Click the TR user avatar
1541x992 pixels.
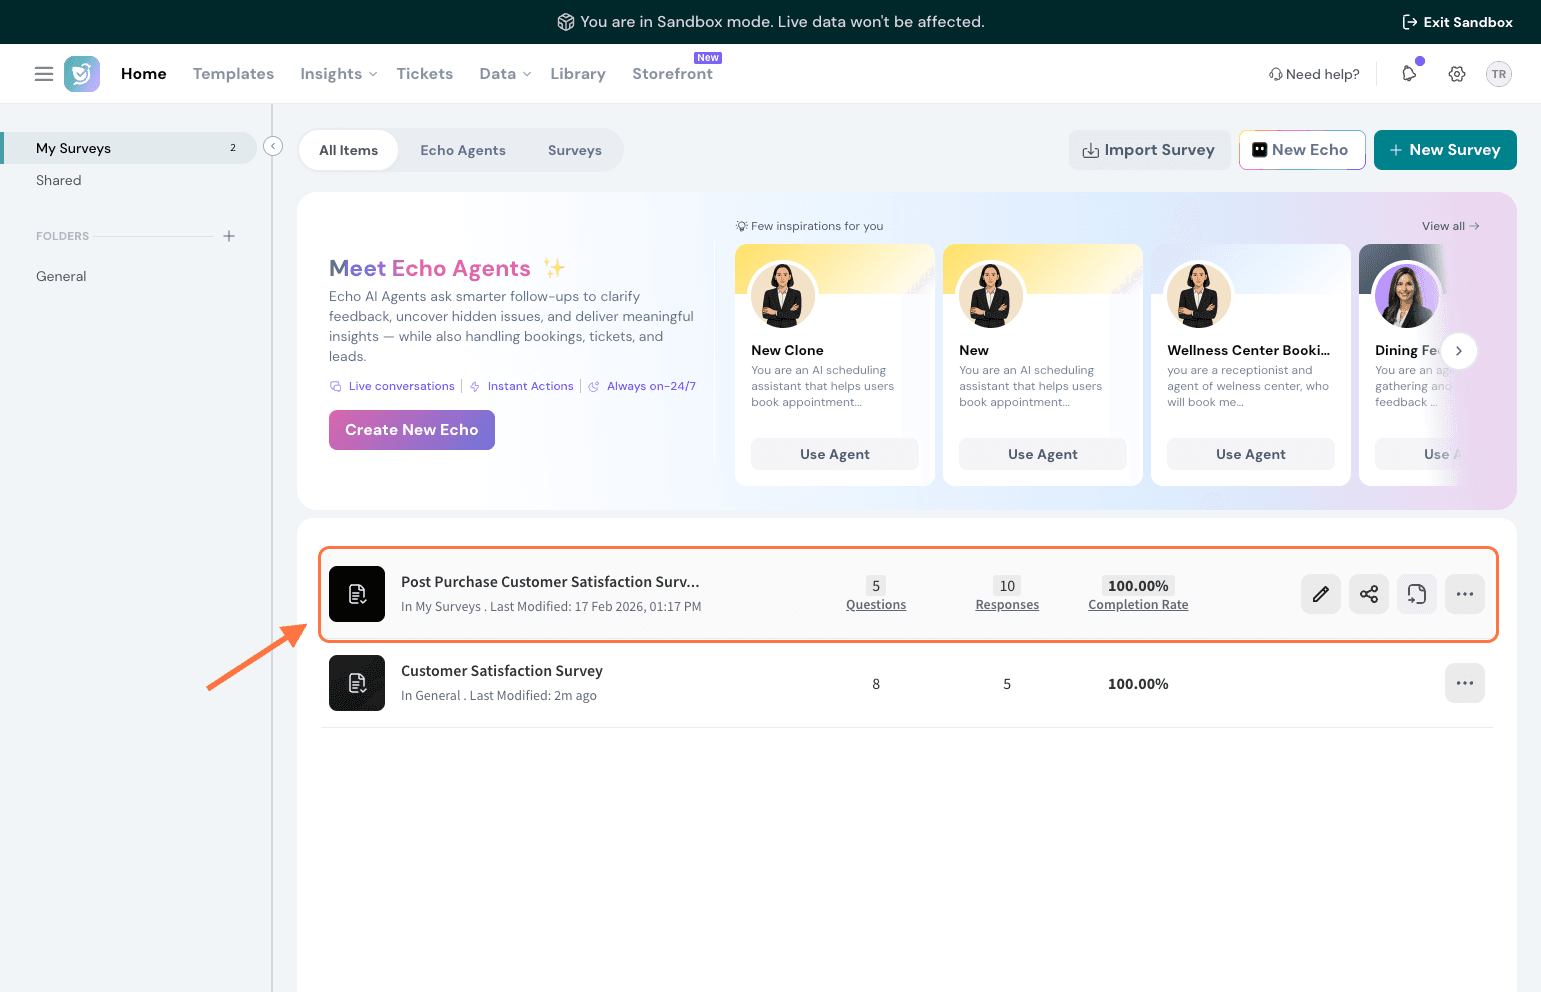[x=1498, y=74]
